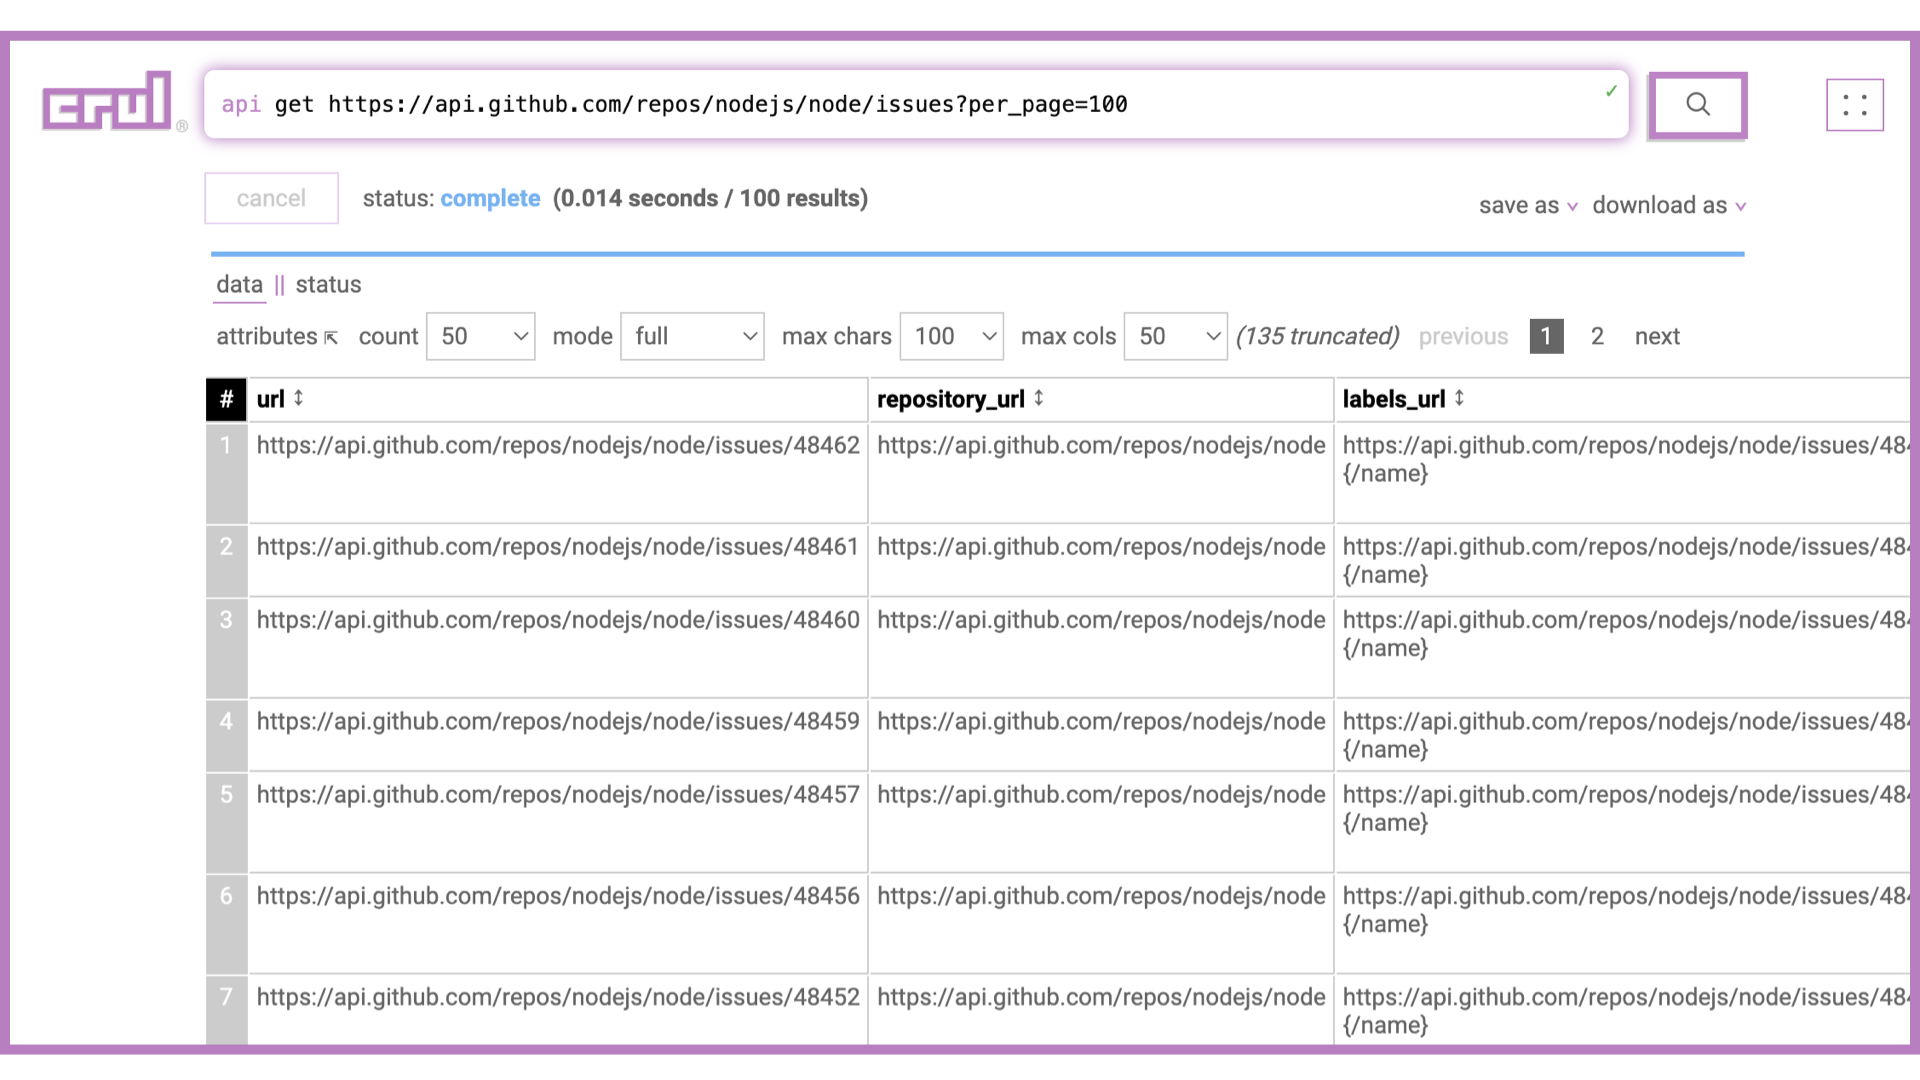This screenshot has height=1080, width=1920.
Task: Click labels_url cell in row 2
Action: 1623,560
